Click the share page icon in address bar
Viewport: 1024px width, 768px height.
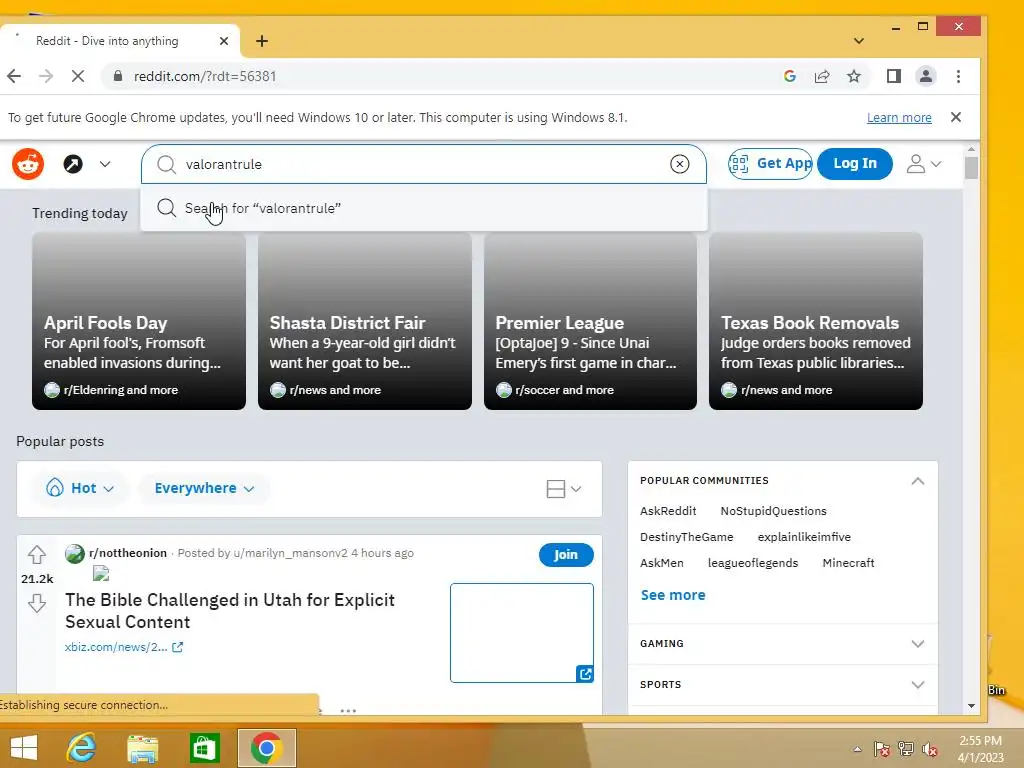[x=822, y=76]
